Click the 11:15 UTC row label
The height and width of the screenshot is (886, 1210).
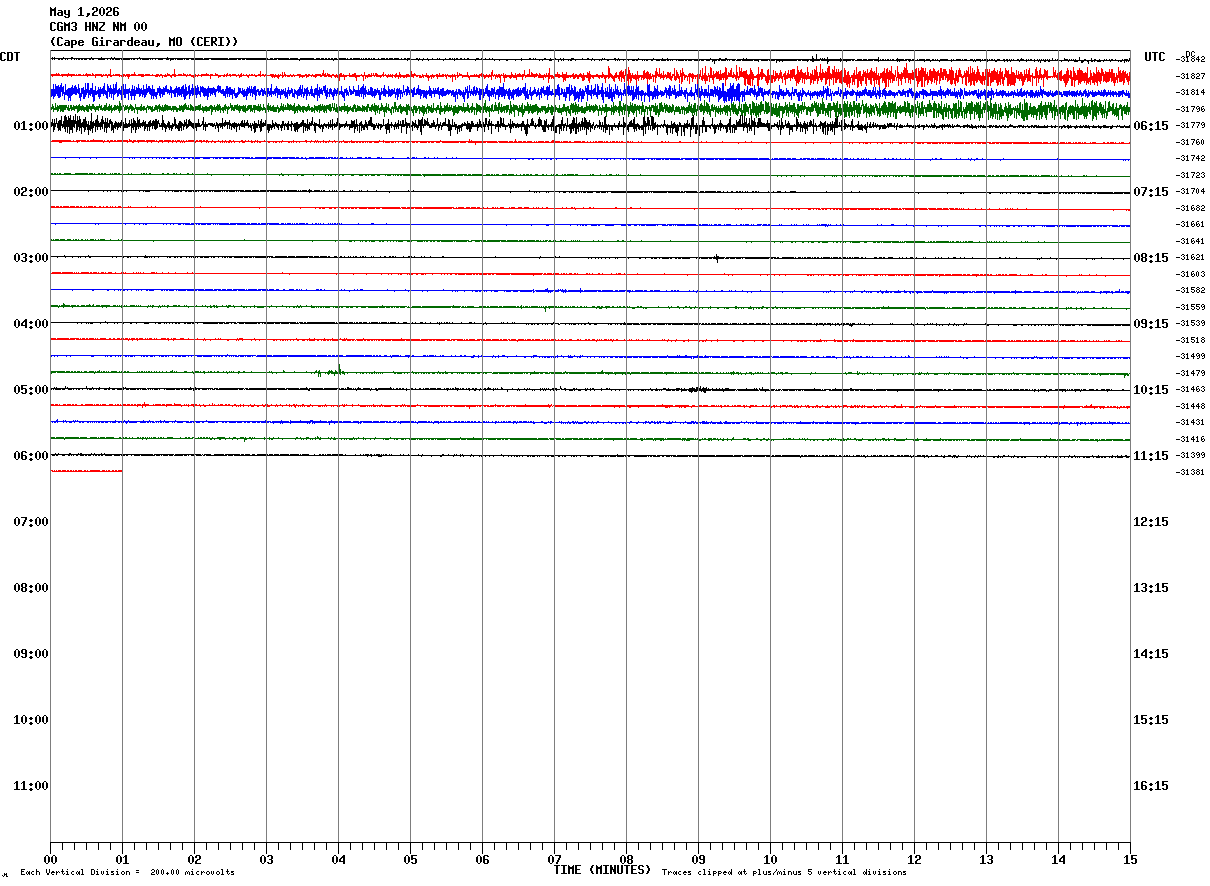[1151, 456]
